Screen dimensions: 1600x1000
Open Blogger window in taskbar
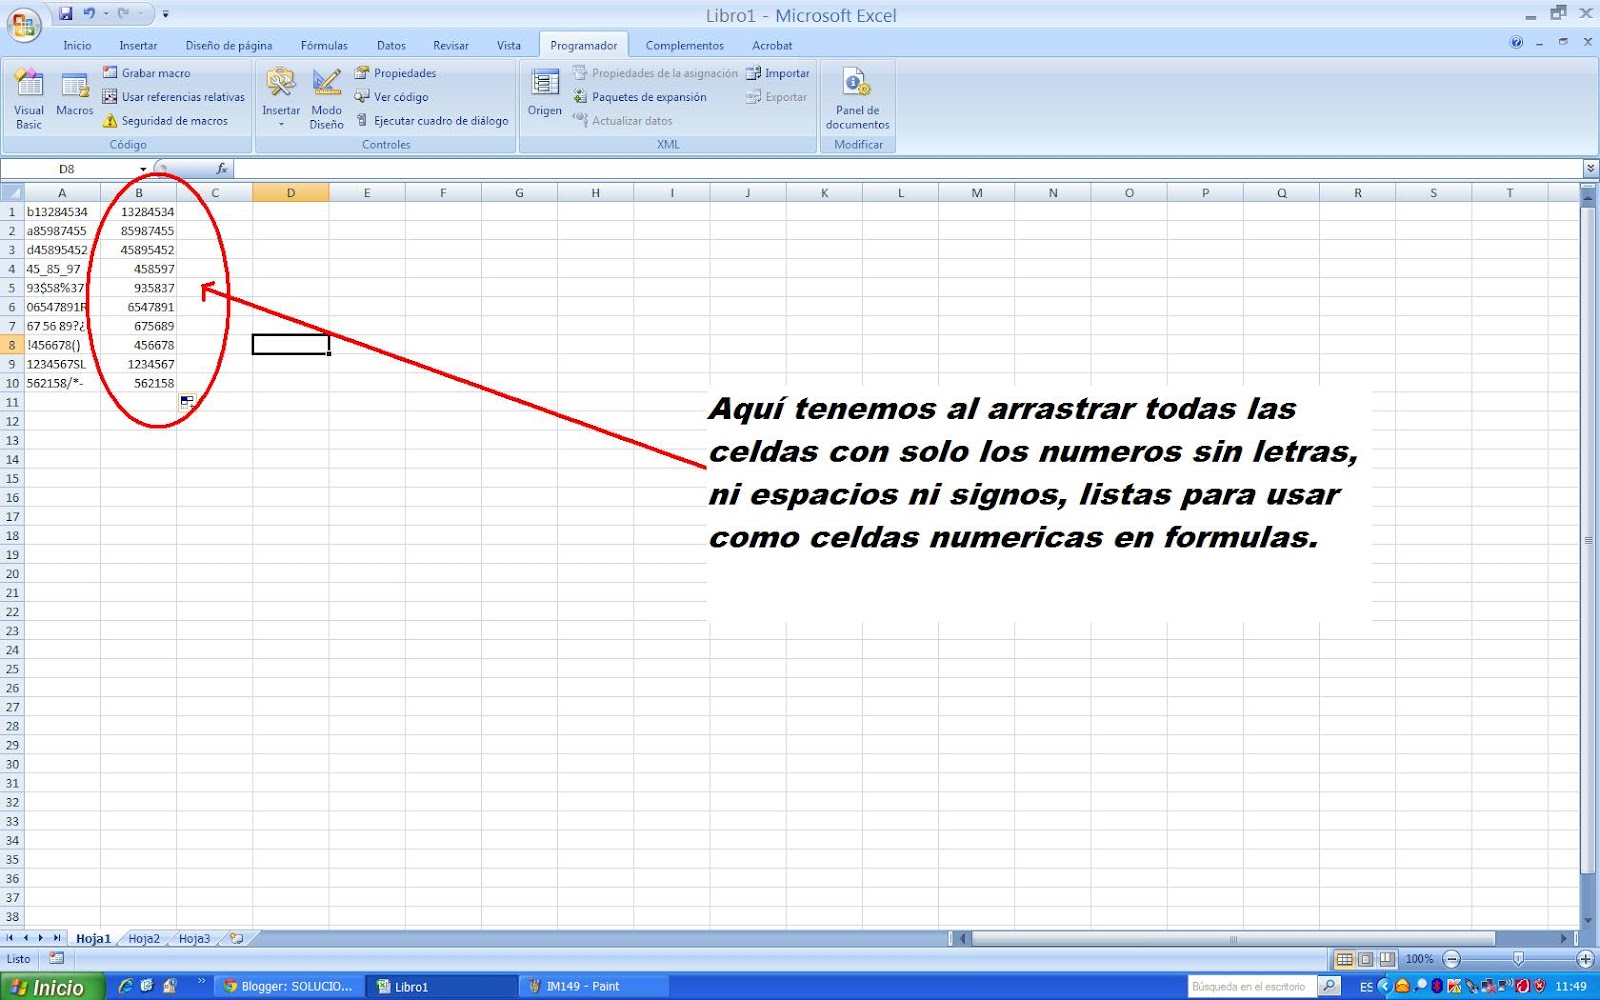tap(288, 986)
